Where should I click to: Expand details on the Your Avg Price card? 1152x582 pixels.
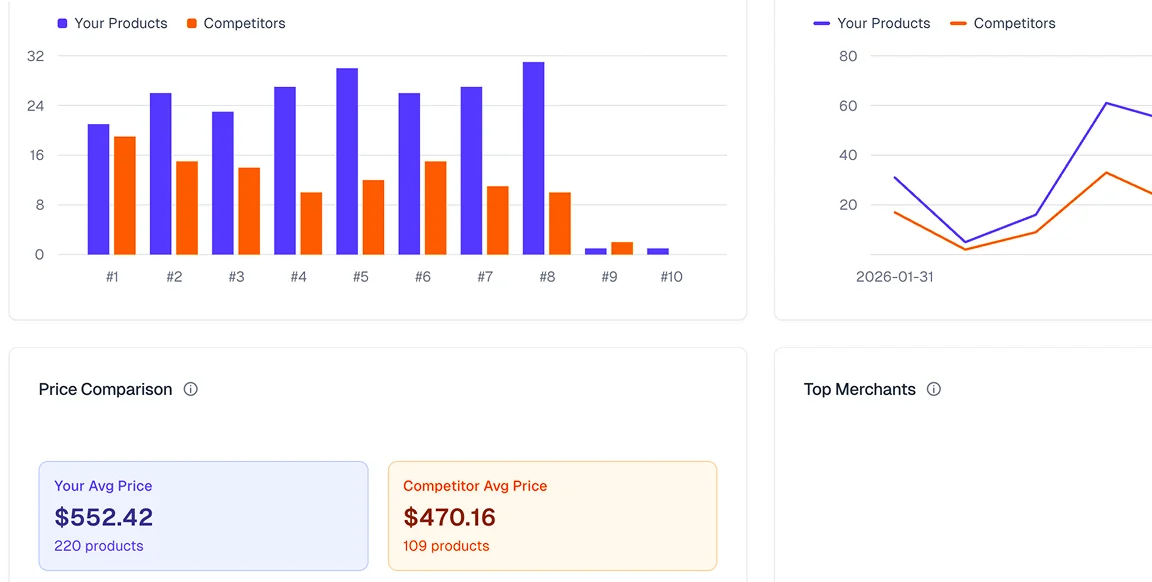(x=203, y=515)
